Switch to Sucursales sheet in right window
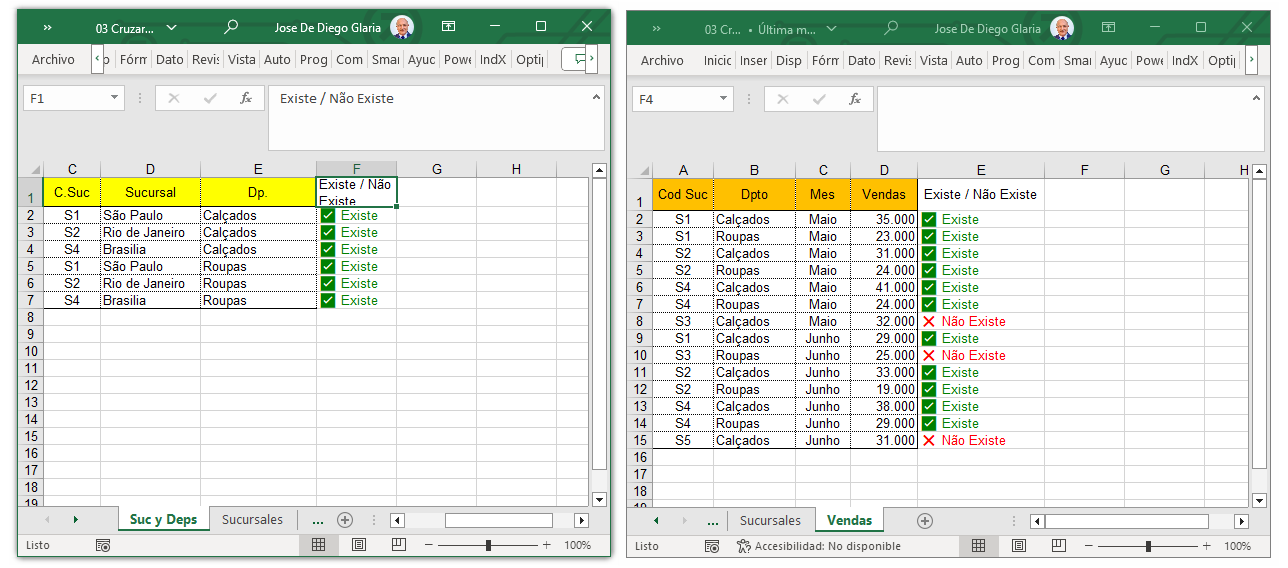 pos(770,521)
